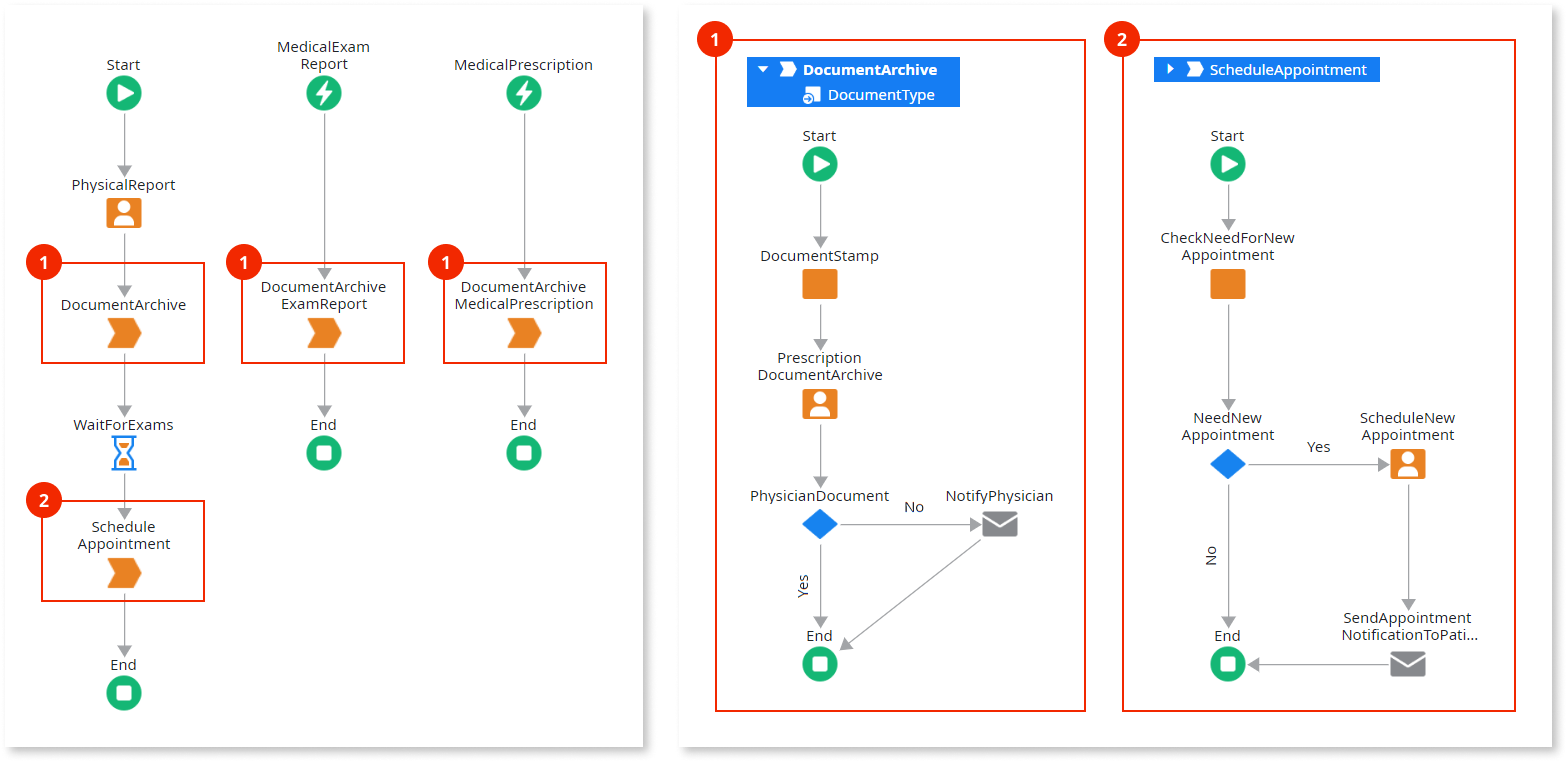The width and height of the screenshot is (1567, 762).
Task: Click the End node below NeedNewAppointment
Action: (x=1228, y=664)
